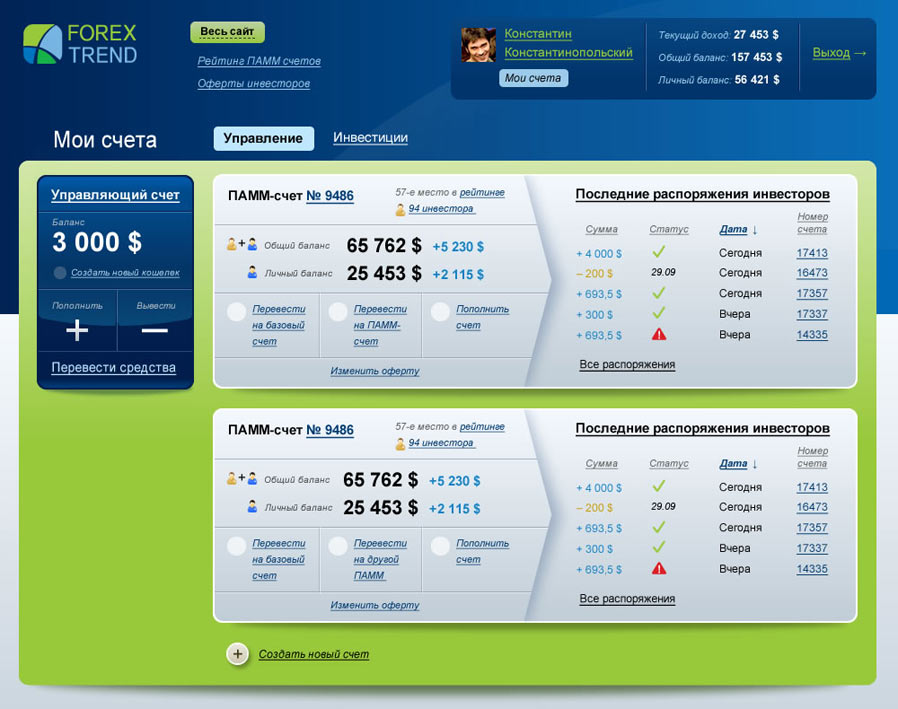Click round icon beside Перевести на другой ПАММ
This screenshot has height=709, width=898.
[x=338, y=546]
